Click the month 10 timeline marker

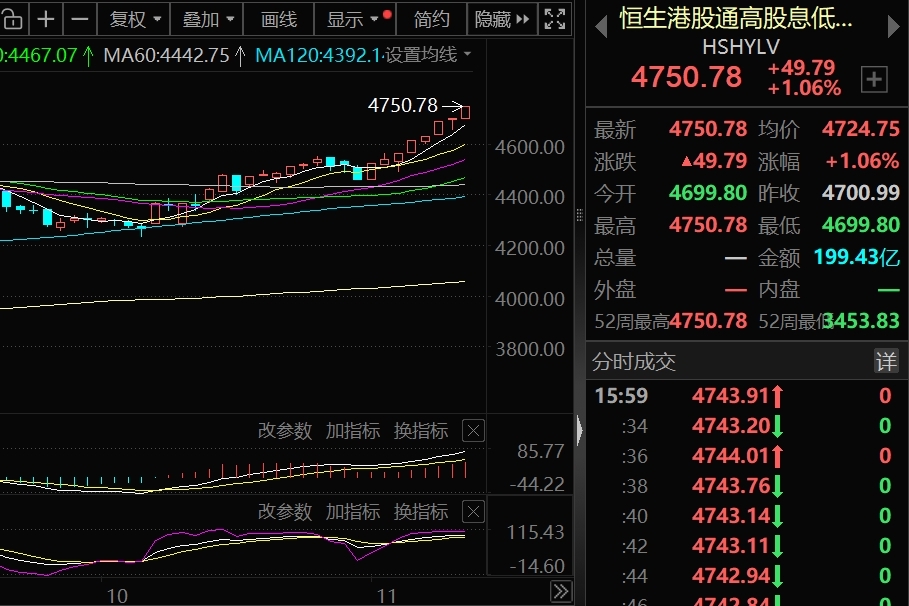tap(117, 596)
